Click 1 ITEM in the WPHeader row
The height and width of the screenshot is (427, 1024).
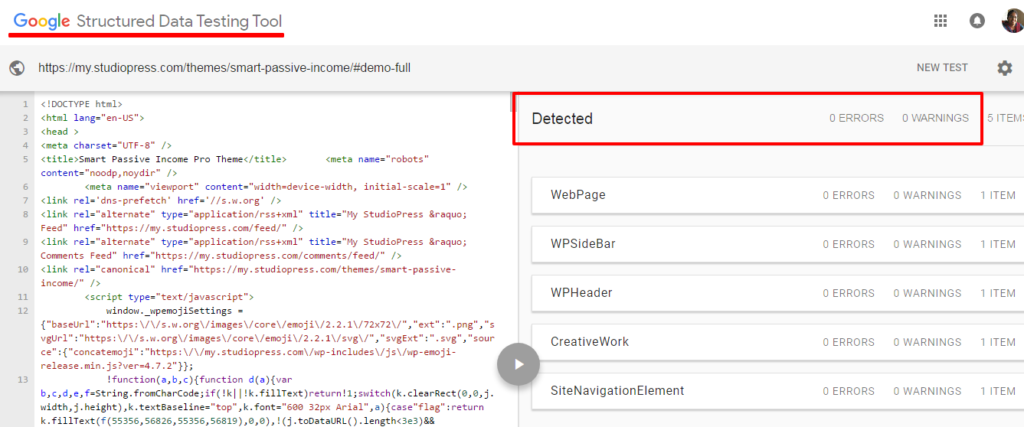point(998,293)
